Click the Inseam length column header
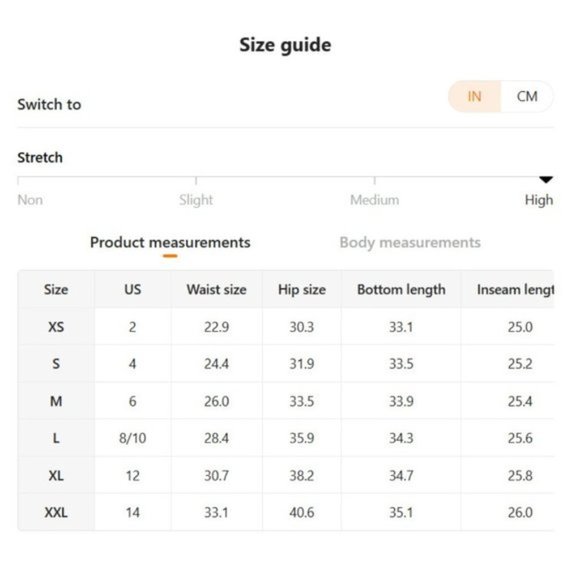 (x=515, y=290)
